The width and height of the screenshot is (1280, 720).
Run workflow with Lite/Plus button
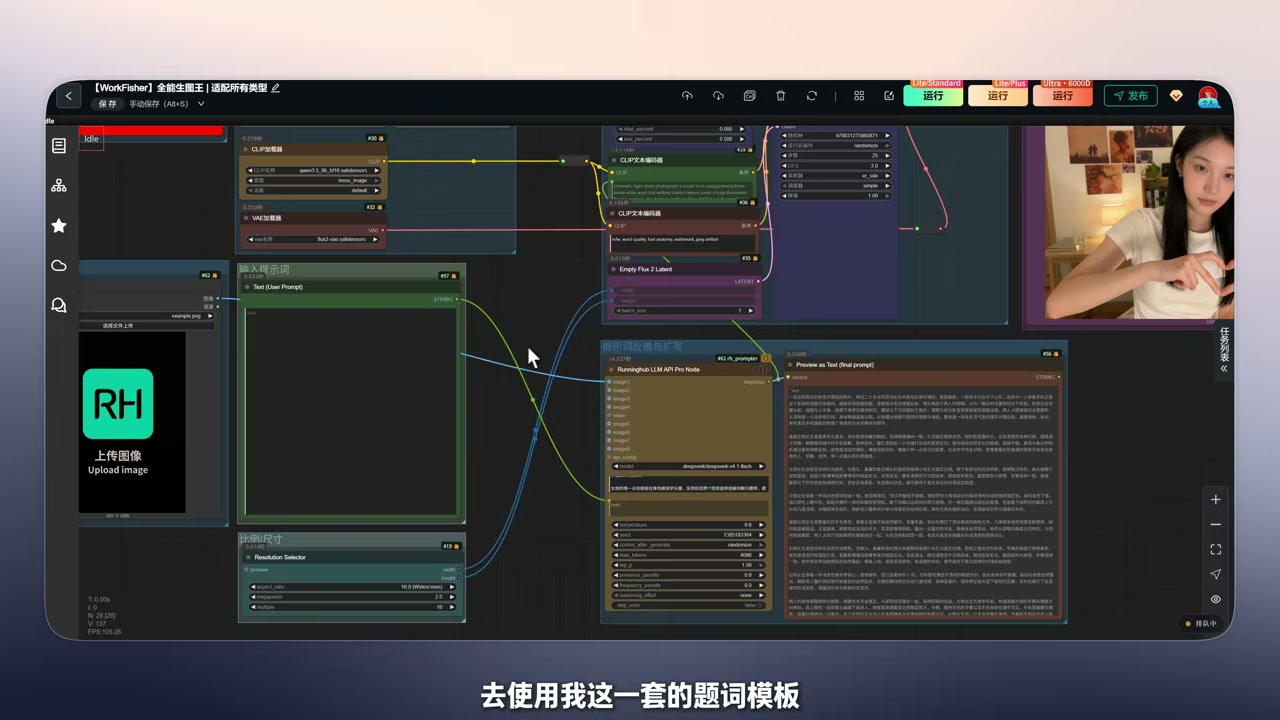click(998, 96)
